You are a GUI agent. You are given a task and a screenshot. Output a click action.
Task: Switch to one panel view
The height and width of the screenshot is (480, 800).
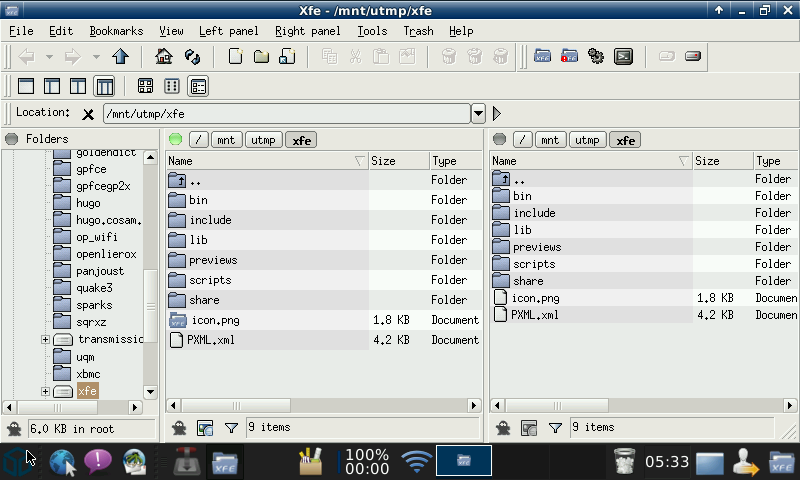point(26,86)
